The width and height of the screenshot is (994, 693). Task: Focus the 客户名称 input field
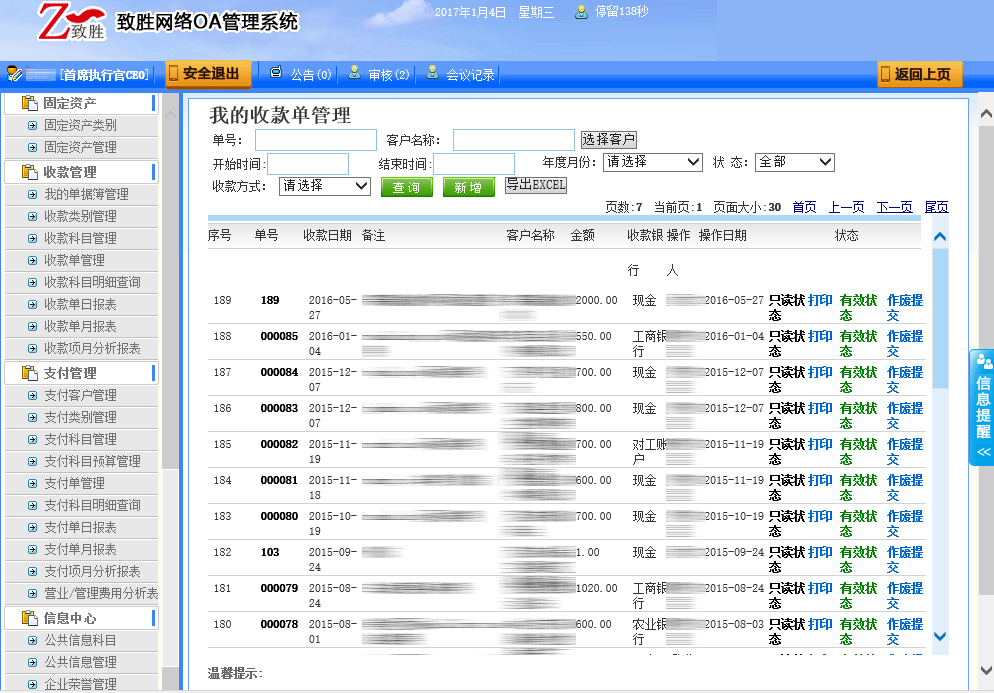(x=513, y=140)
